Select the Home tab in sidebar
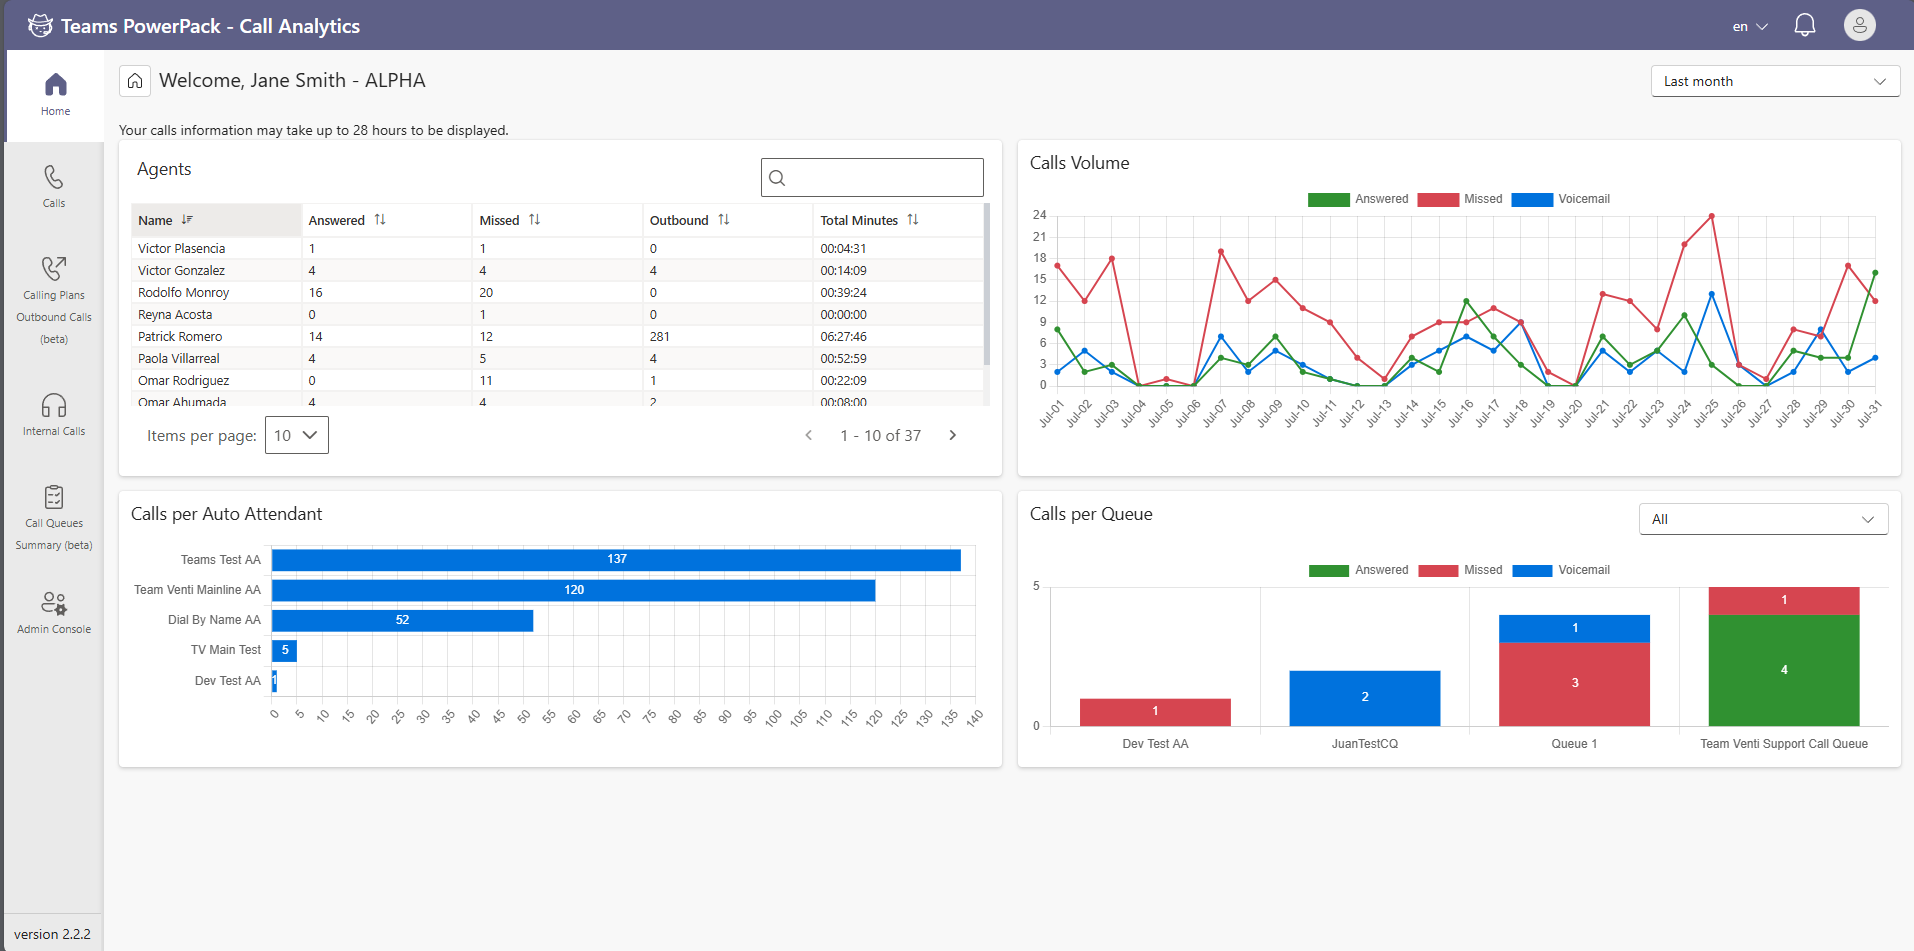This screenshot has width=1914, height=951. click(x=55, y=95)
